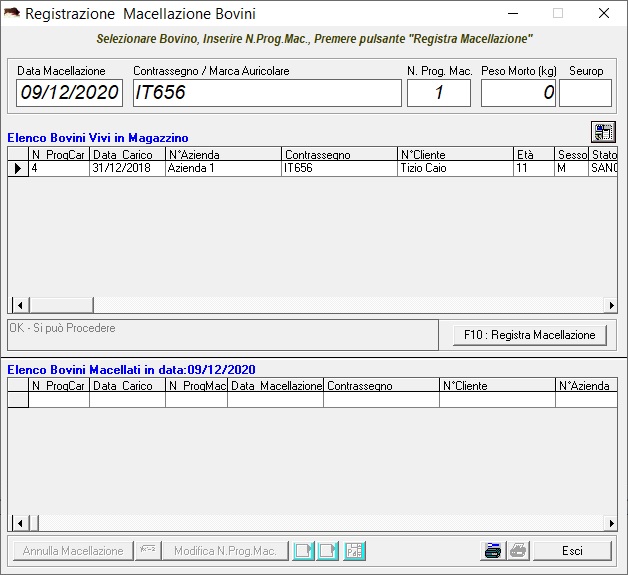The image size is (628, 575).
Task: Click the grid layout icon above the Vivi list
Action: pyautogui.click(x=603, y=132)
